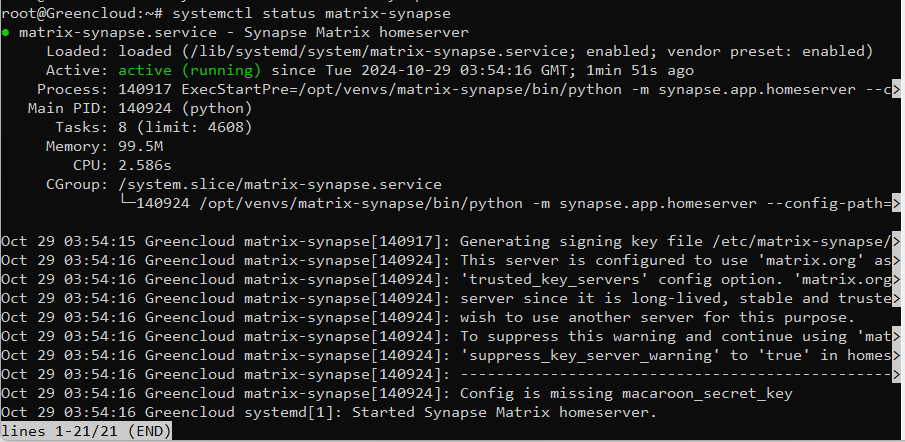Screen dimensions: 905x442
Task: Click the Memory value 99.5M
Action: pyautogui.click(x=140, y=147)
